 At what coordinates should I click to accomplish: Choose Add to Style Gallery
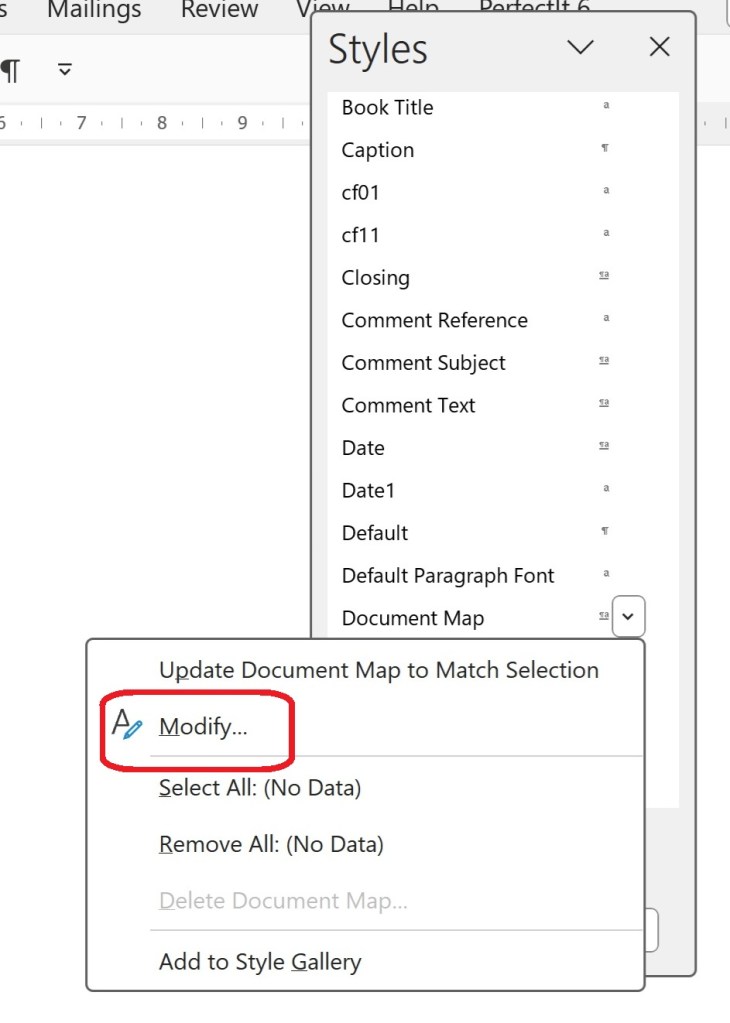(260, 962)
